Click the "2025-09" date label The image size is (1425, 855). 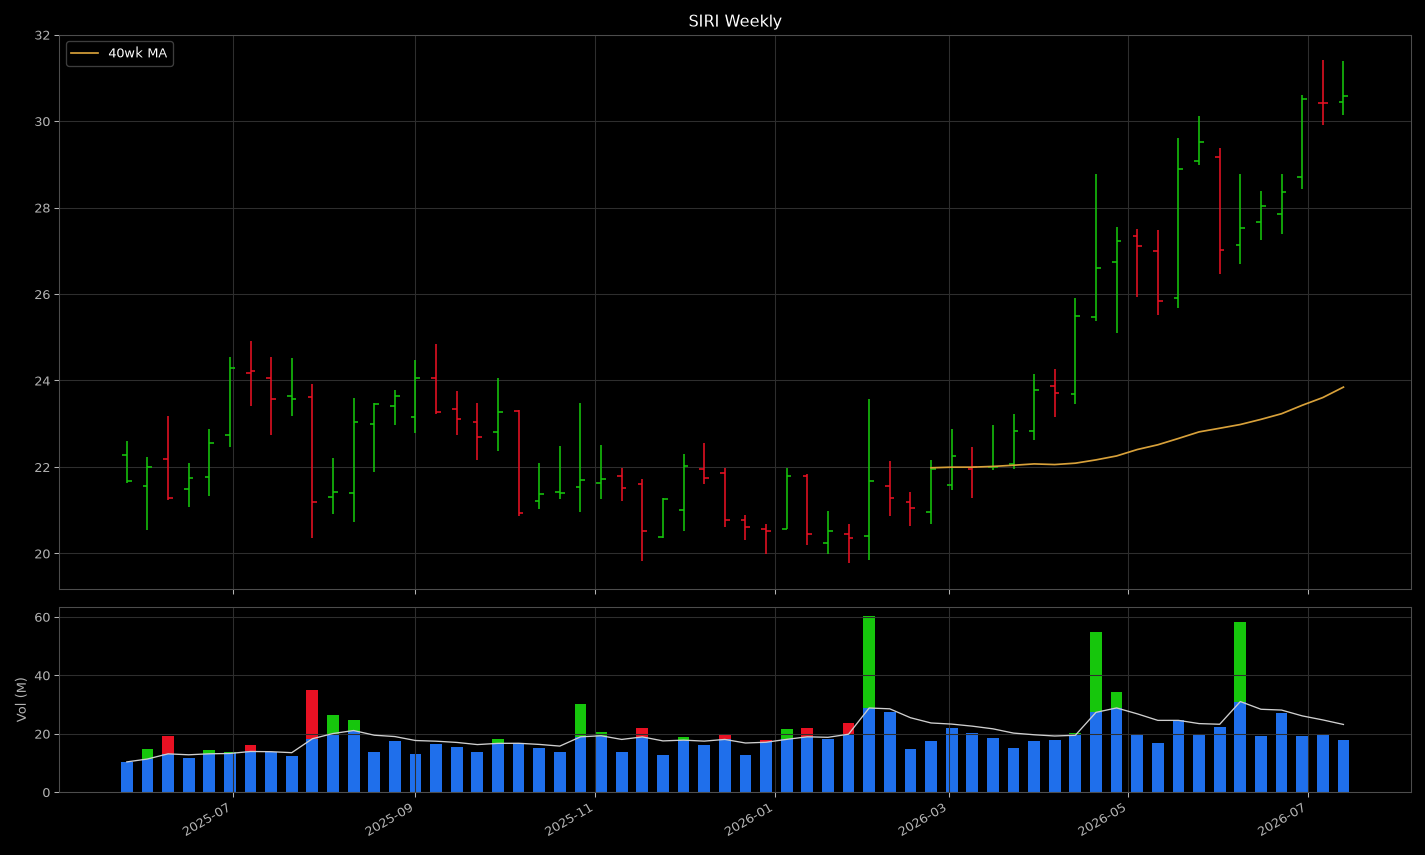tap(390, 819)
